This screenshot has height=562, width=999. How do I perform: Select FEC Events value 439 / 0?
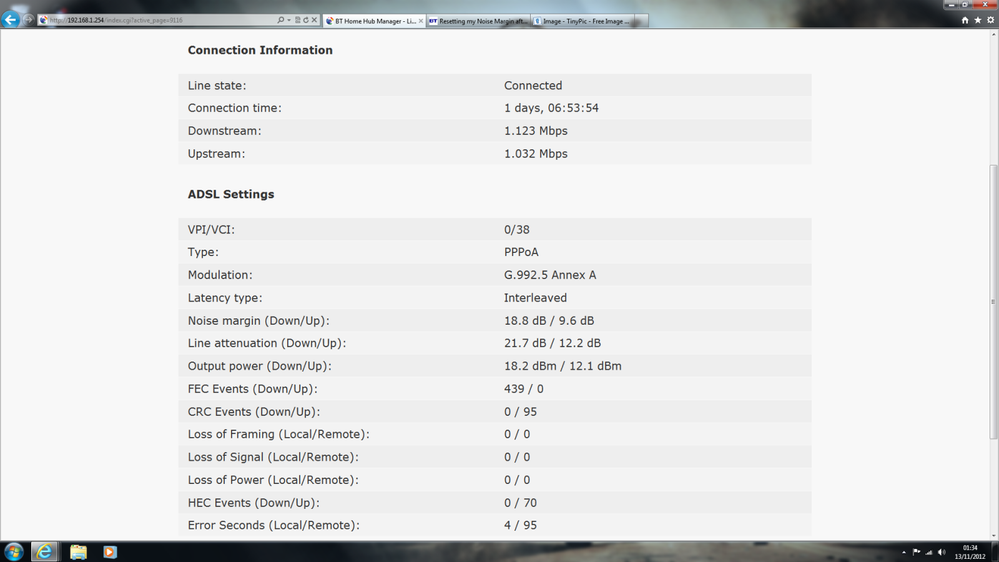pos(524,389)
